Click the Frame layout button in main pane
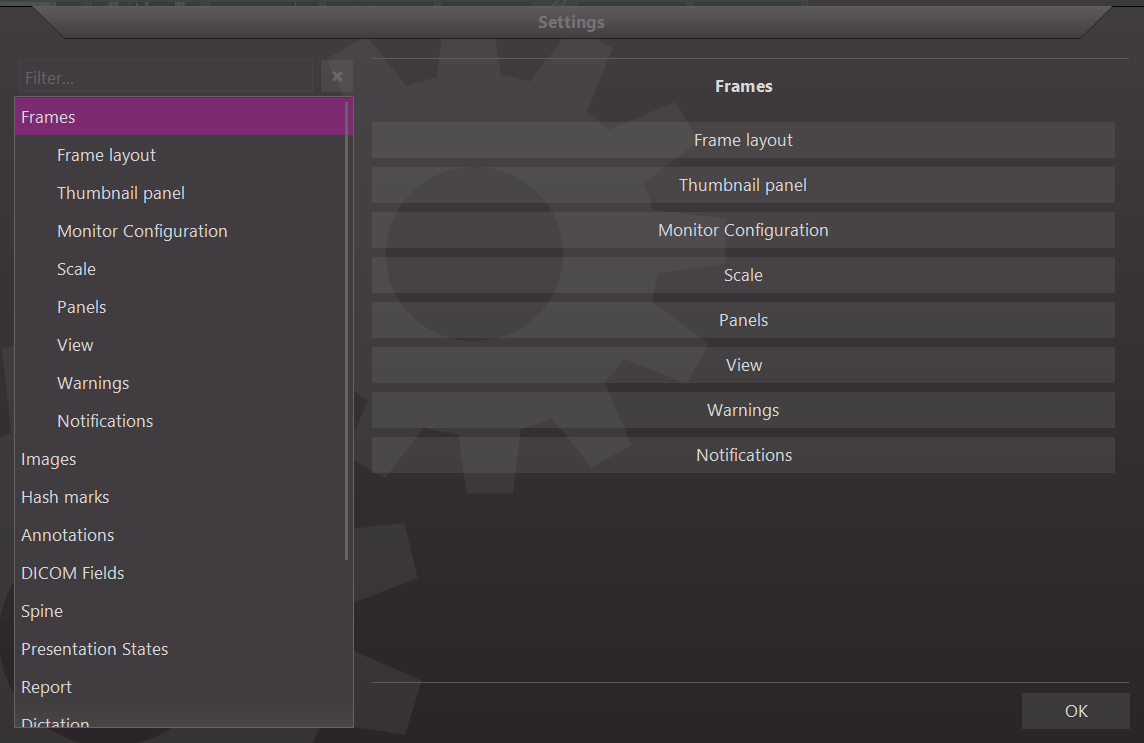 (743, 140)
